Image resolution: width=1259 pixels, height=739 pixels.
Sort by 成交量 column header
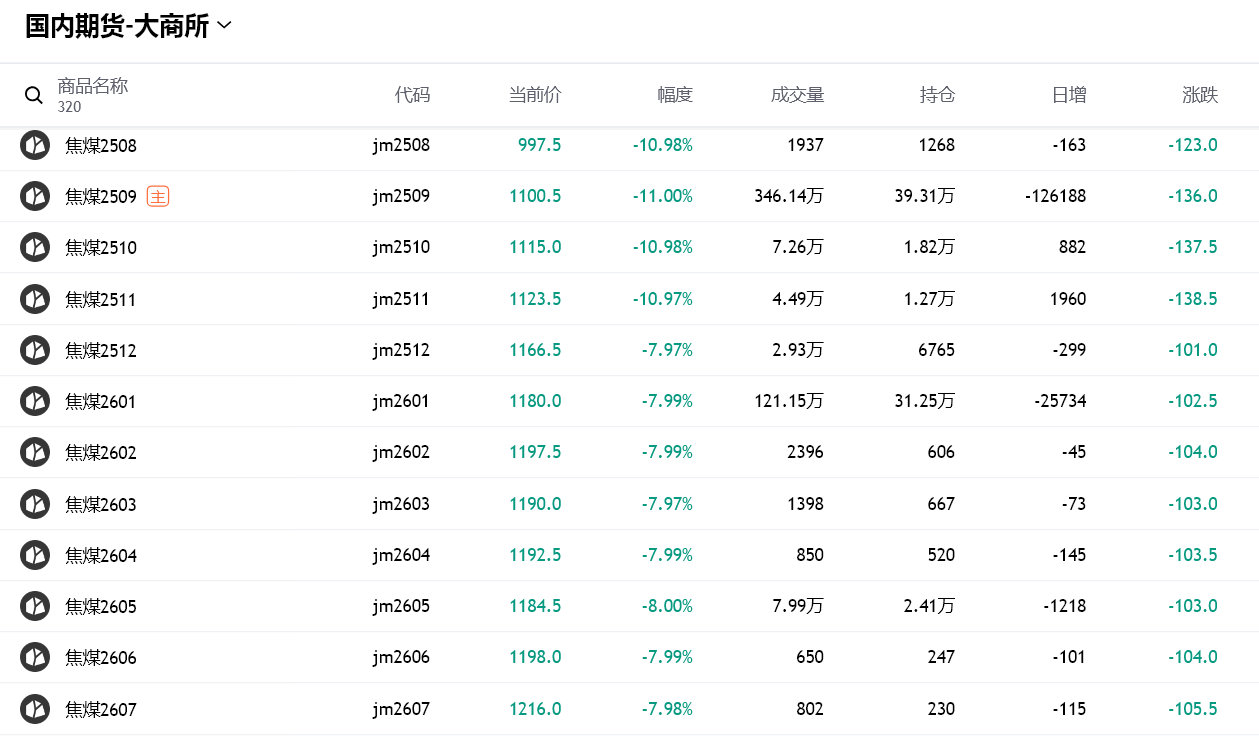(797, 95)
